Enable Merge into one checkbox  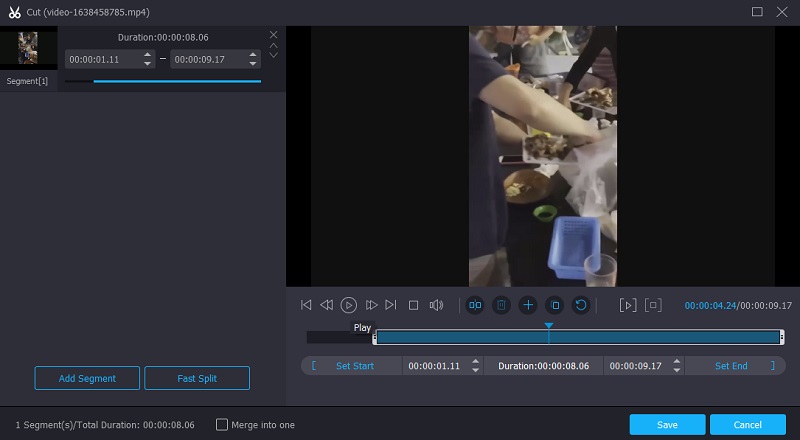pos(222,425)
